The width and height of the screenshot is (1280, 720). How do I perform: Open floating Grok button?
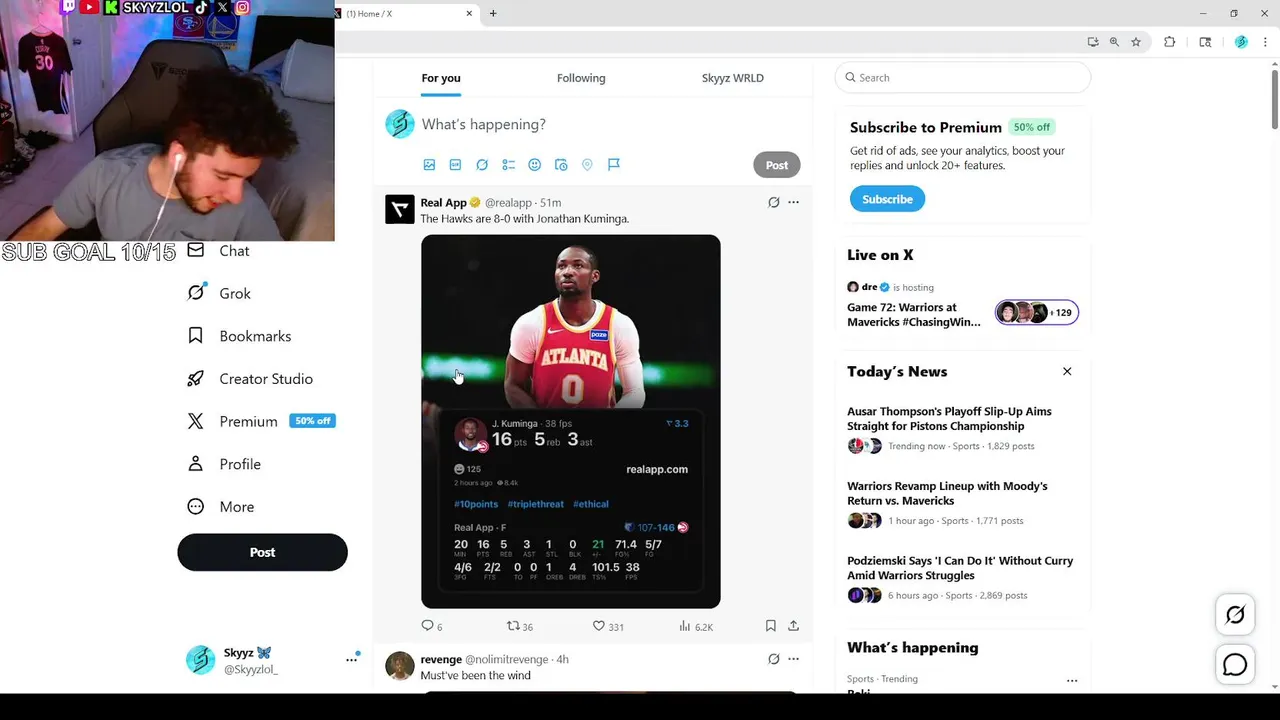pos(1235,615)
